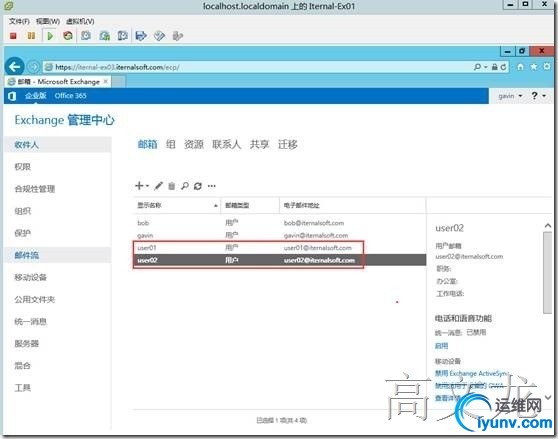Image resolution: width=558 pixels, height=439 pixels.
Task: Click the 电子邮件地址 column header
Action: coord(353,205)
